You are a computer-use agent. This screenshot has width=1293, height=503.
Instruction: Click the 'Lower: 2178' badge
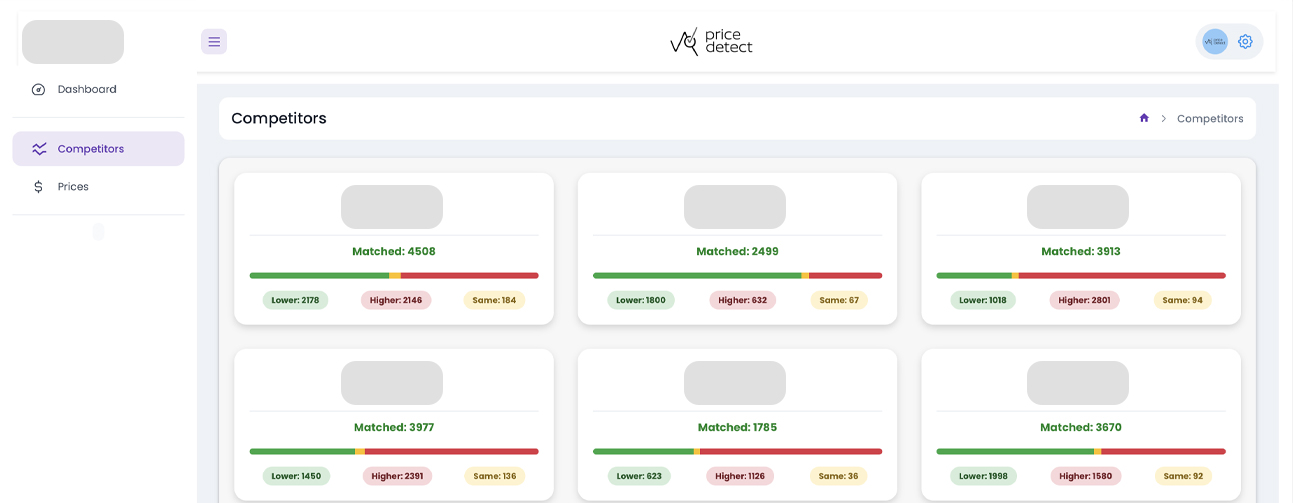click(x=295, y=300)
